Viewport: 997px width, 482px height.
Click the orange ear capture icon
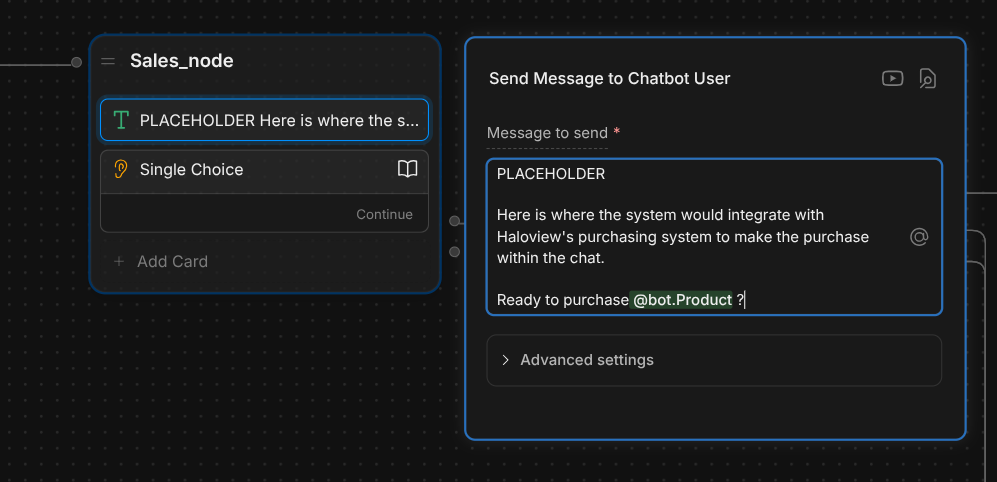click(120, 169)
